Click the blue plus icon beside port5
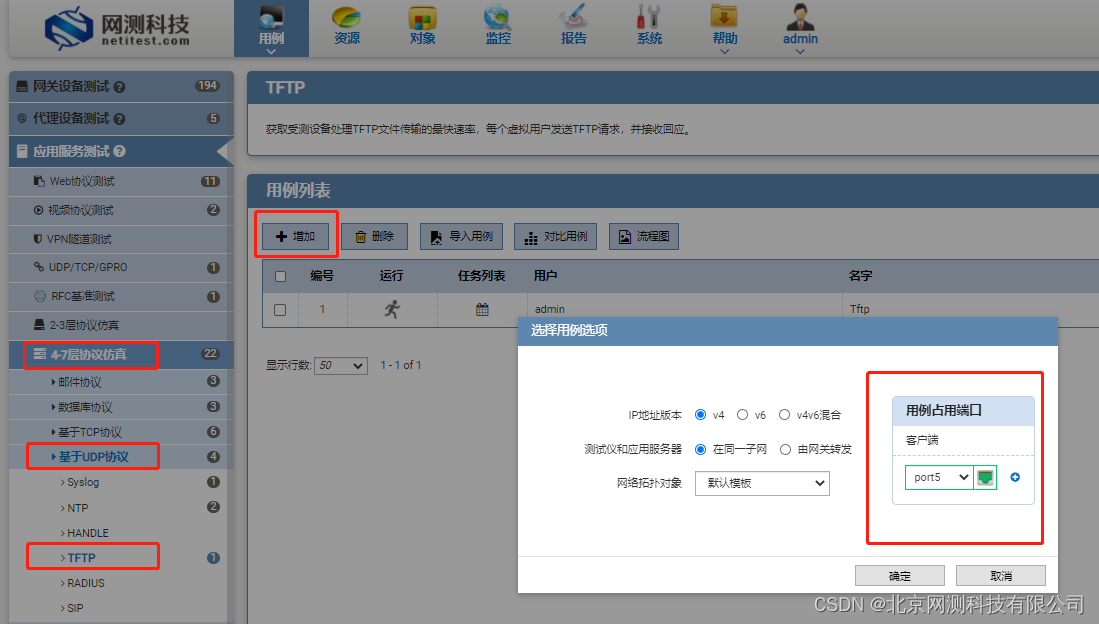This screenshot has height=624, width=1099. coord(1014,477)
